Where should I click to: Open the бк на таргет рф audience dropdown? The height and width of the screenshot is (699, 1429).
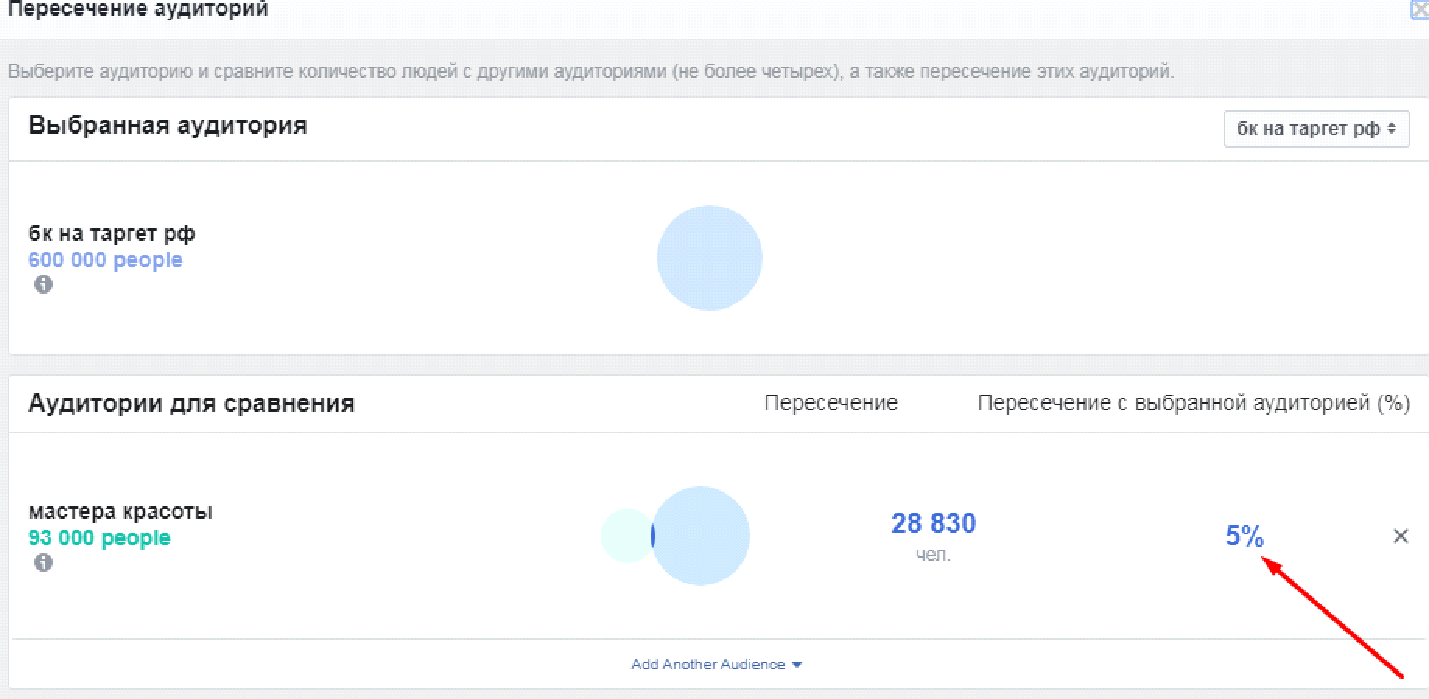coord(1316,129)
